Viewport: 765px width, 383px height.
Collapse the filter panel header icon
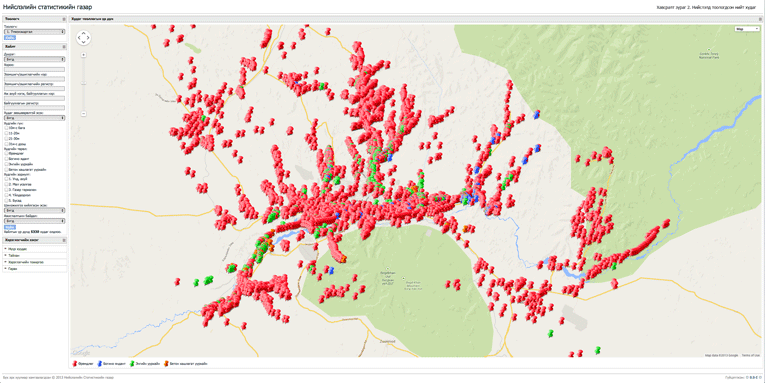(64, 46)
